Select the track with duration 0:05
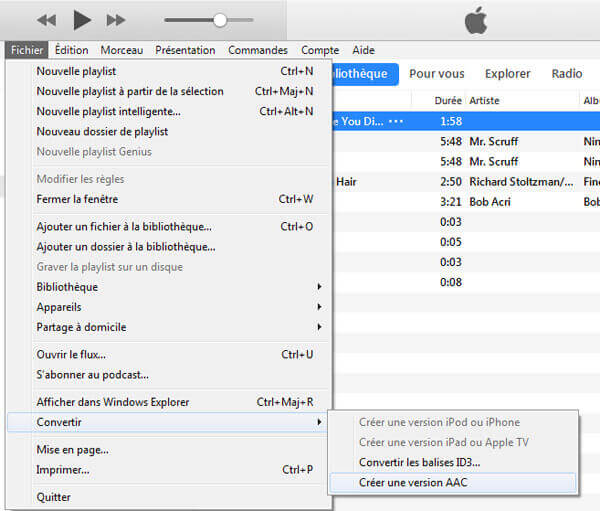600x511 pixels. coord(466,242)
